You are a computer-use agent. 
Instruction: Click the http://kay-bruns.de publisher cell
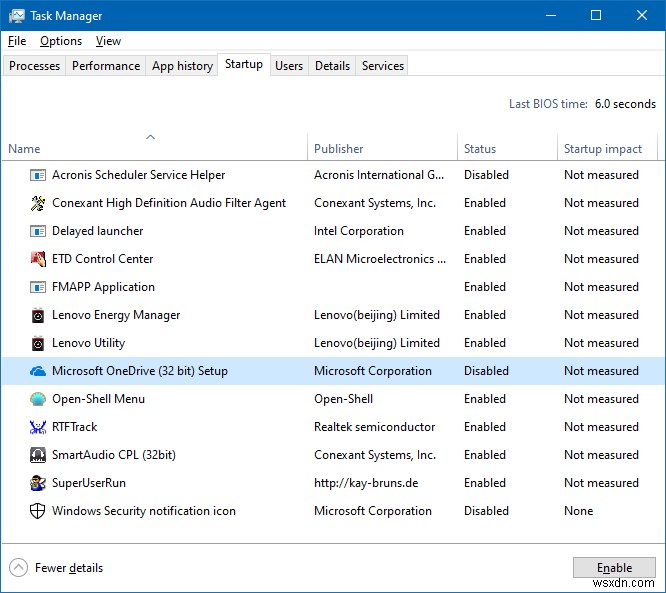[366, 483]
